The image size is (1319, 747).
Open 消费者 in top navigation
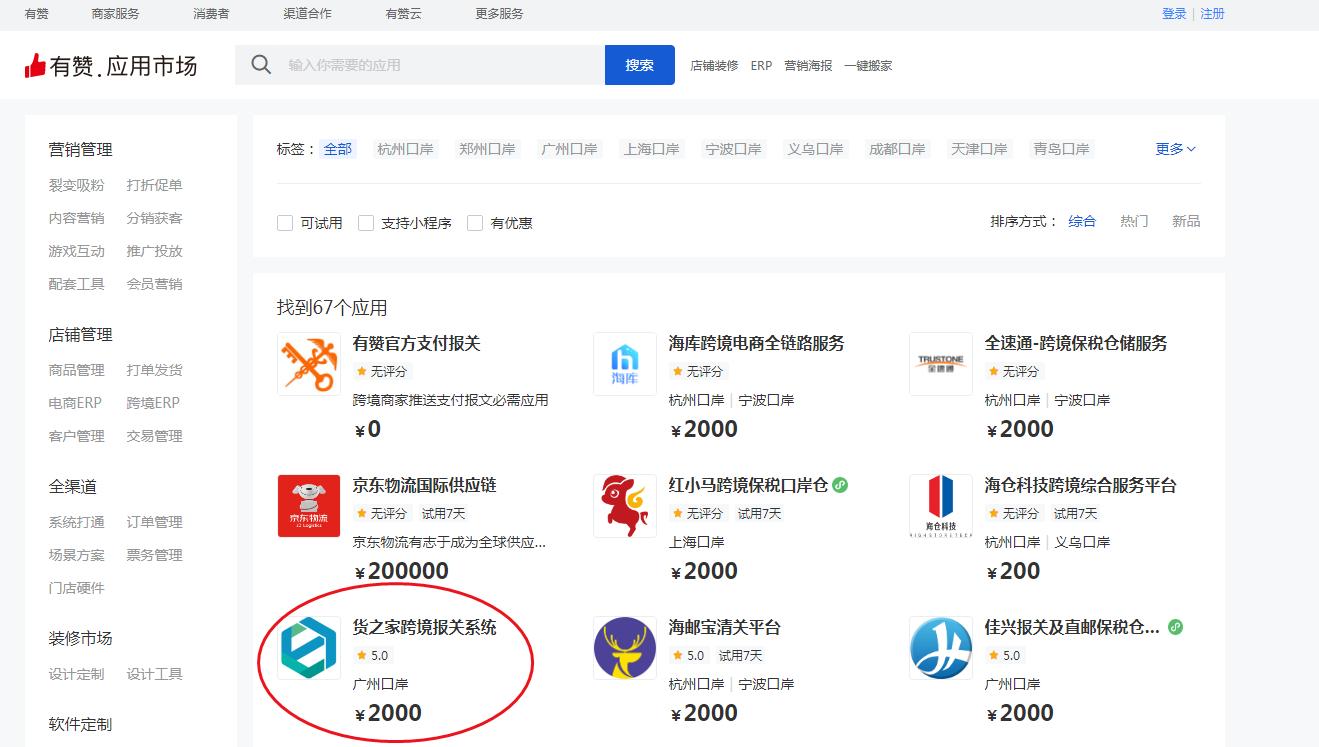click(x=211, y=14)
